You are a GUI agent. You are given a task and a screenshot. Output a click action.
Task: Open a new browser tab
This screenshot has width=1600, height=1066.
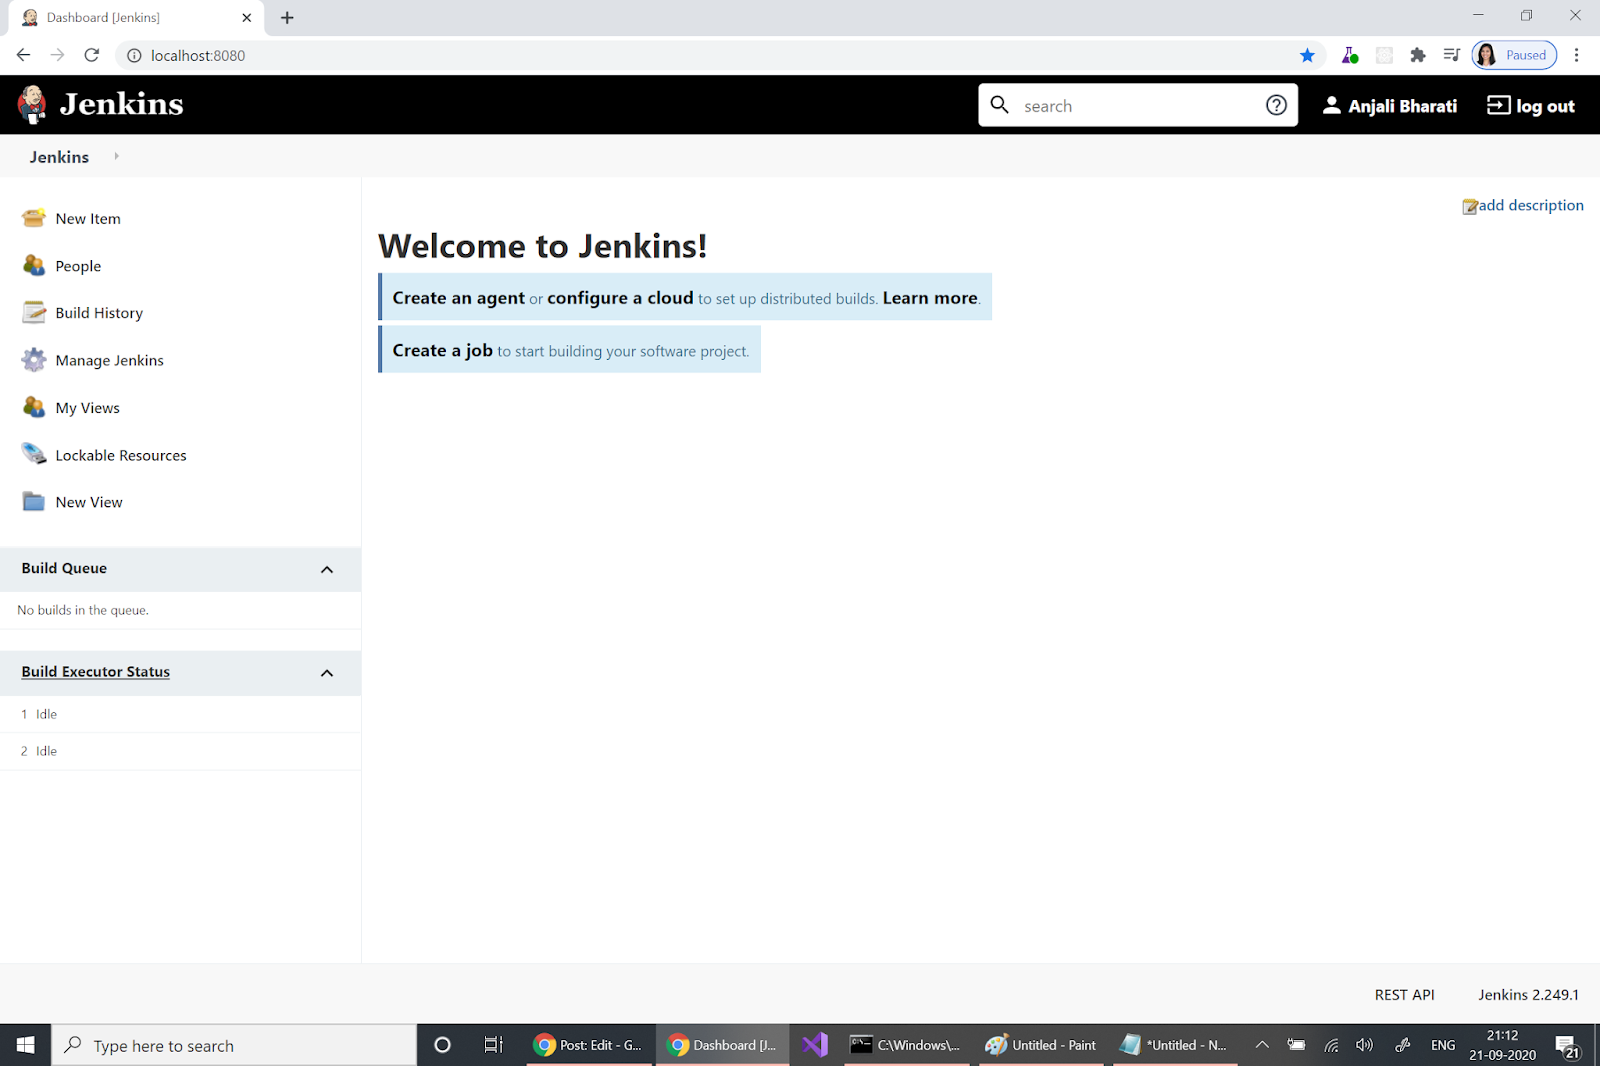tap(287, 18)
